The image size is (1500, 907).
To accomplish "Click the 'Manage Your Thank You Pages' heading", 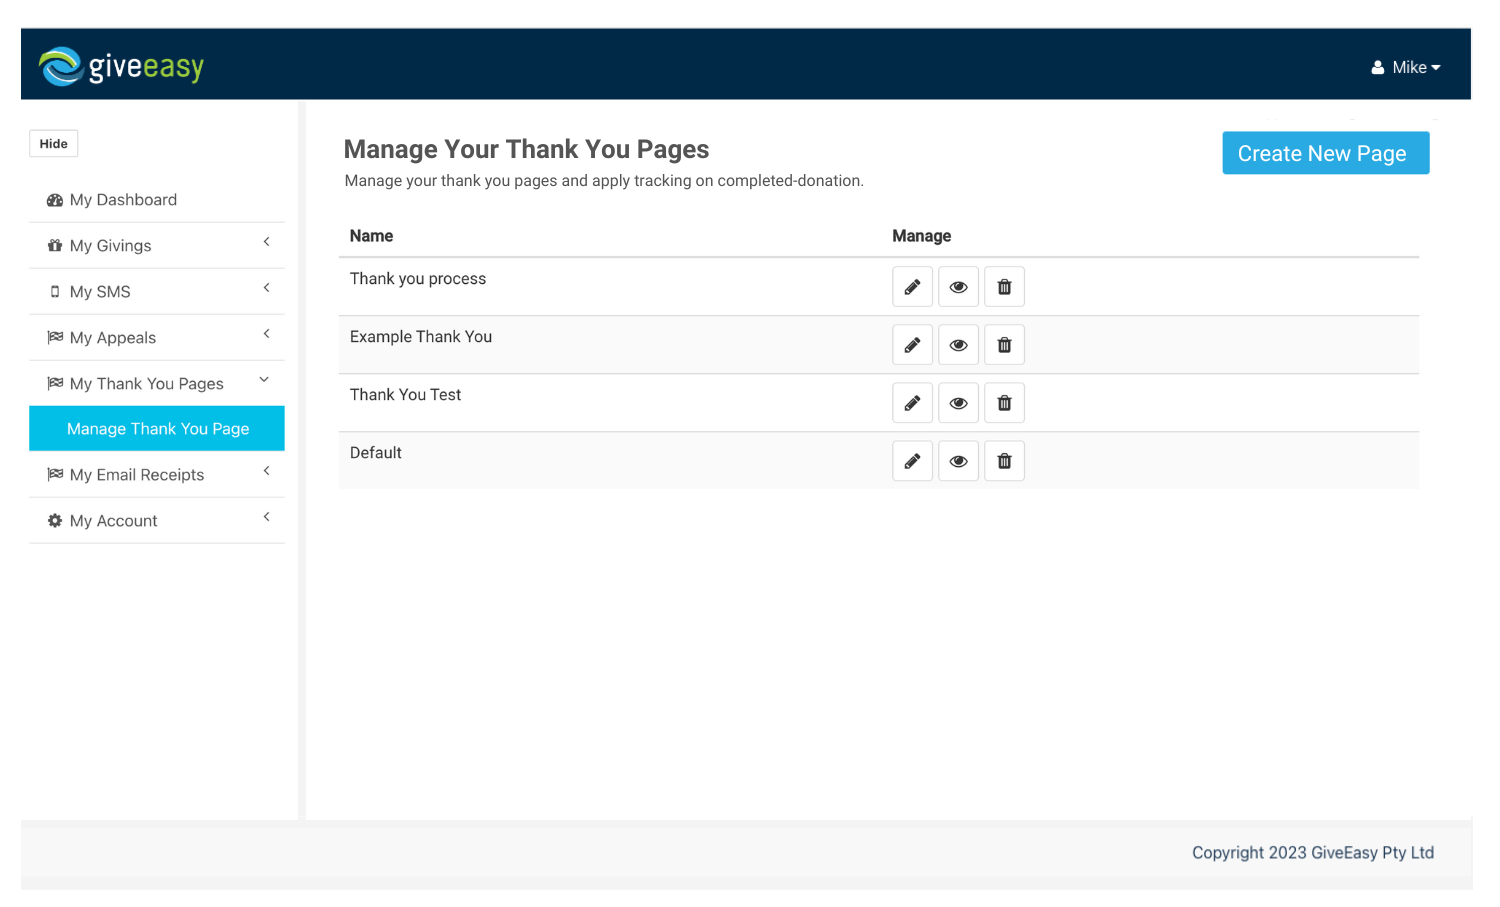I will click(x=526, y=149).
